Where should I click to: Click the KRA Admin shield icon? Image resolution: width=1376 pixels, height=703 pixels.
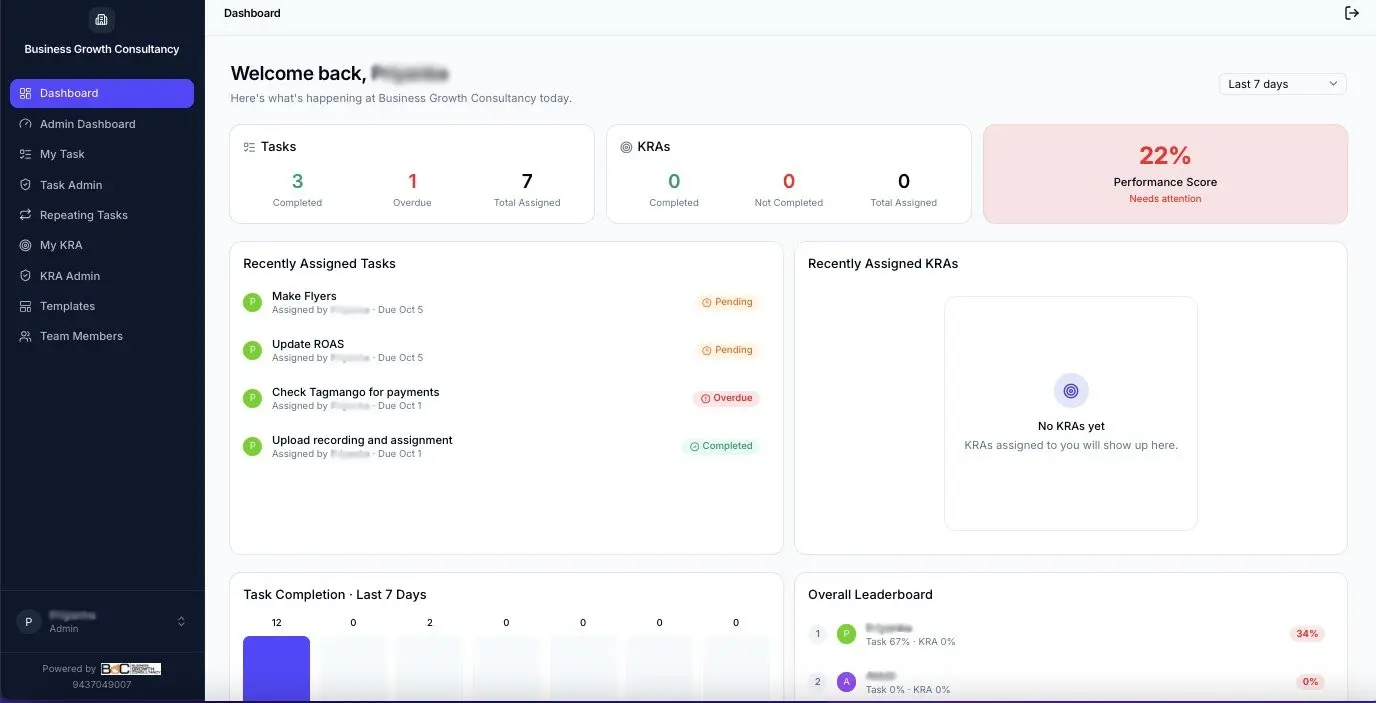[x=26, y=276]
